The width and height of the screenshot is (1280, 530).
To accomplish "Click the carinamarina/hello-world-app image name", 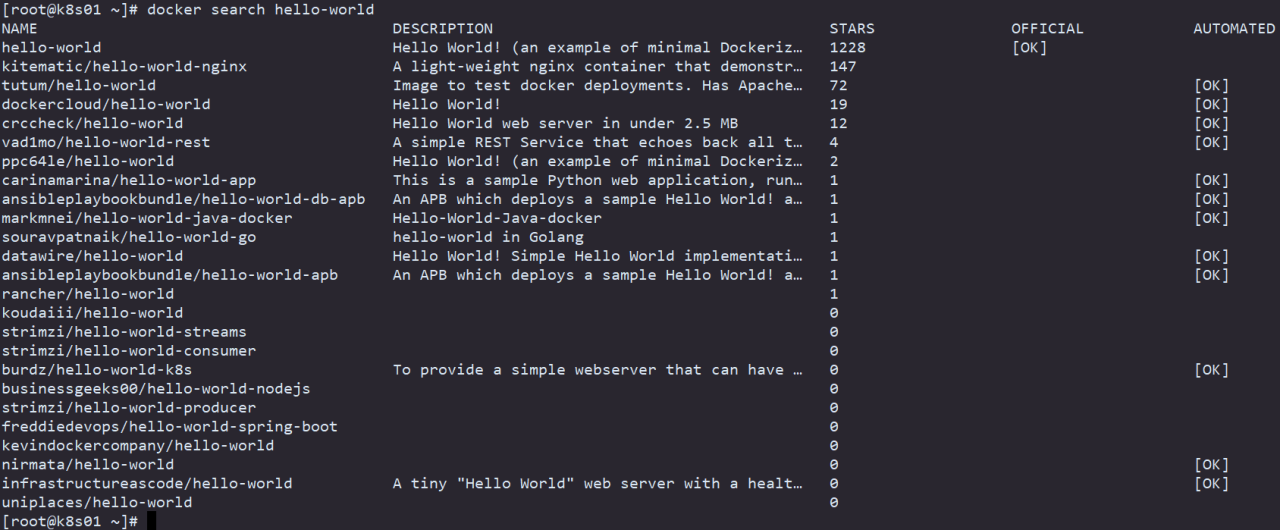I will point(129,181).
